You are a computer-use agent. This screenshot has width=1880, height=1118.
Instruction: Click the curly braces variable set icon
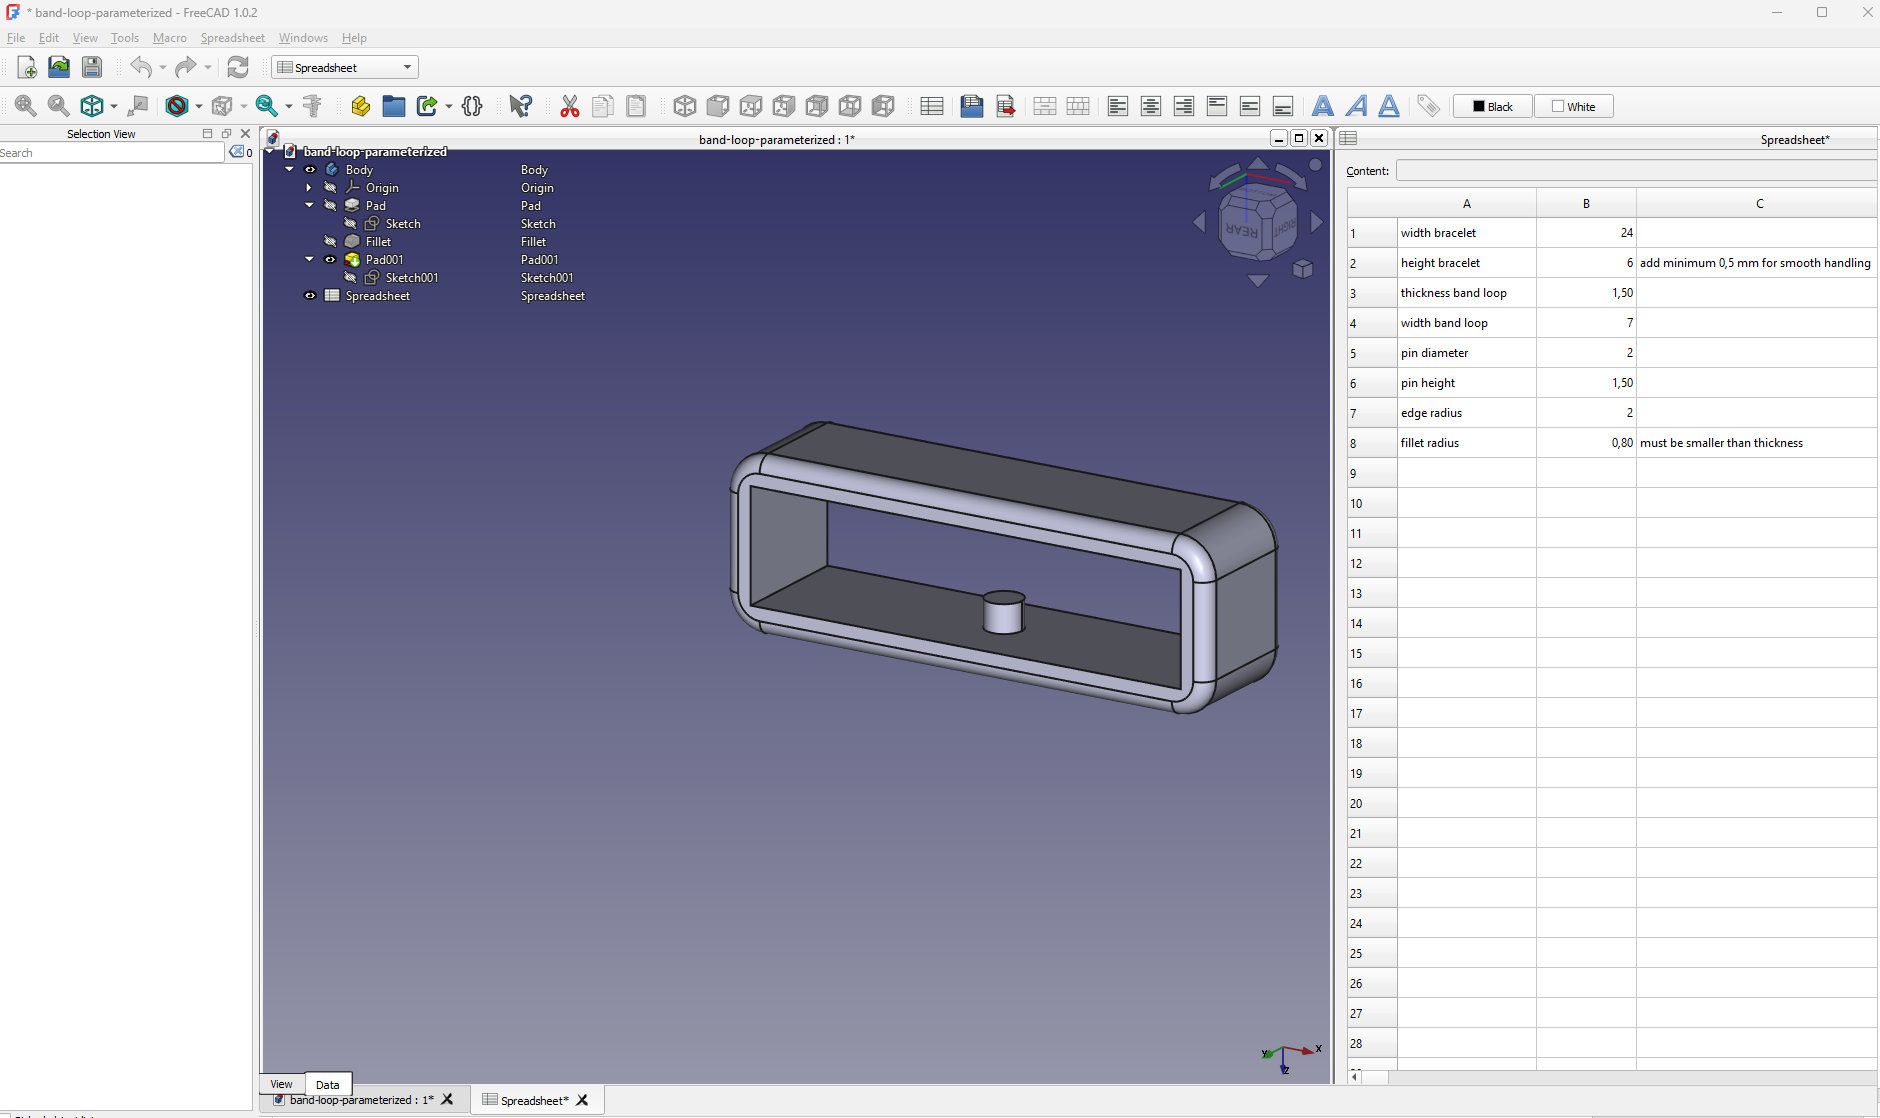tap(473, 106)
